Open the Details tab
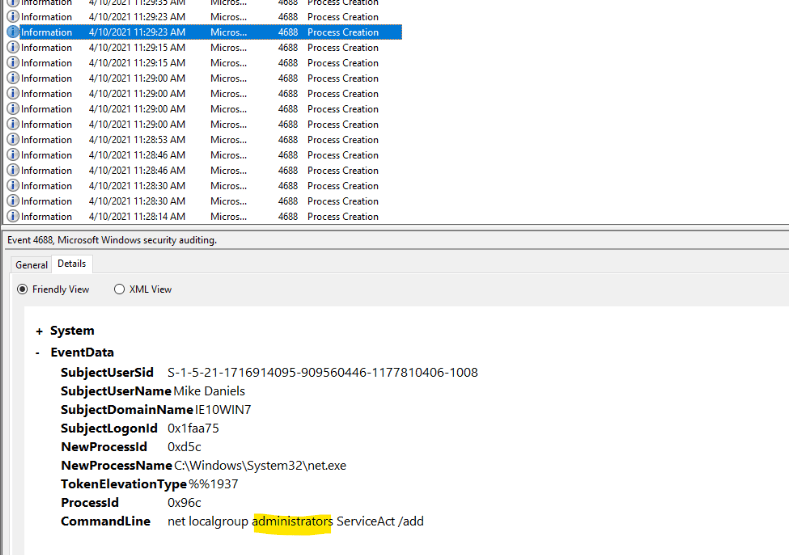The image size is (789, 555). click(71, 264)
